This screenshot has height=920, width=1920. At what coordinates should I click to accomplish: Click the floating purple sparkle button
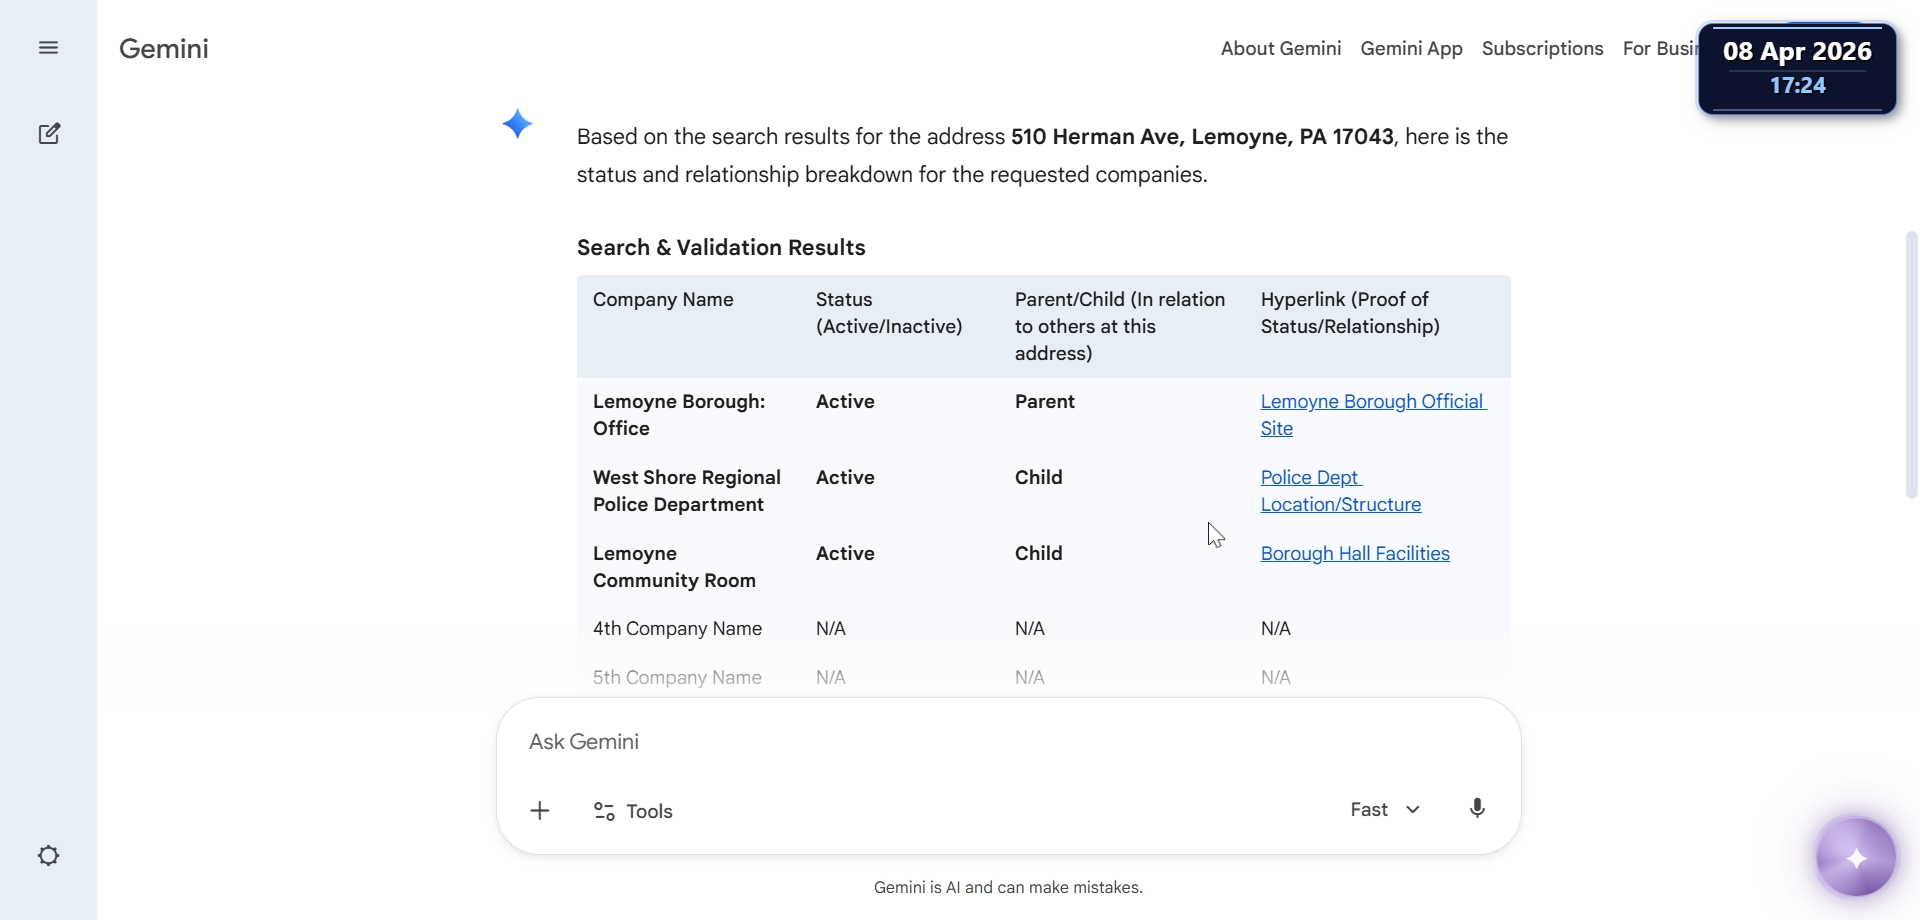(x=1856, y=858)
